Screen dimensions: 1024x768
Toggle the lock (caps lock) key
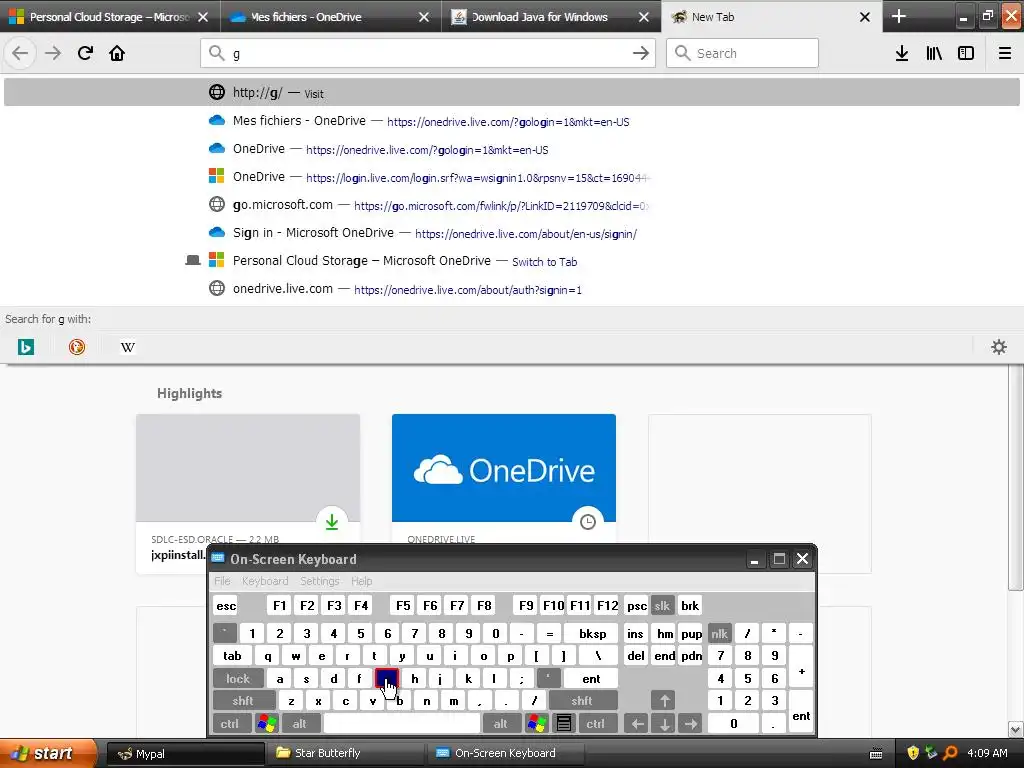click(238, 679)
